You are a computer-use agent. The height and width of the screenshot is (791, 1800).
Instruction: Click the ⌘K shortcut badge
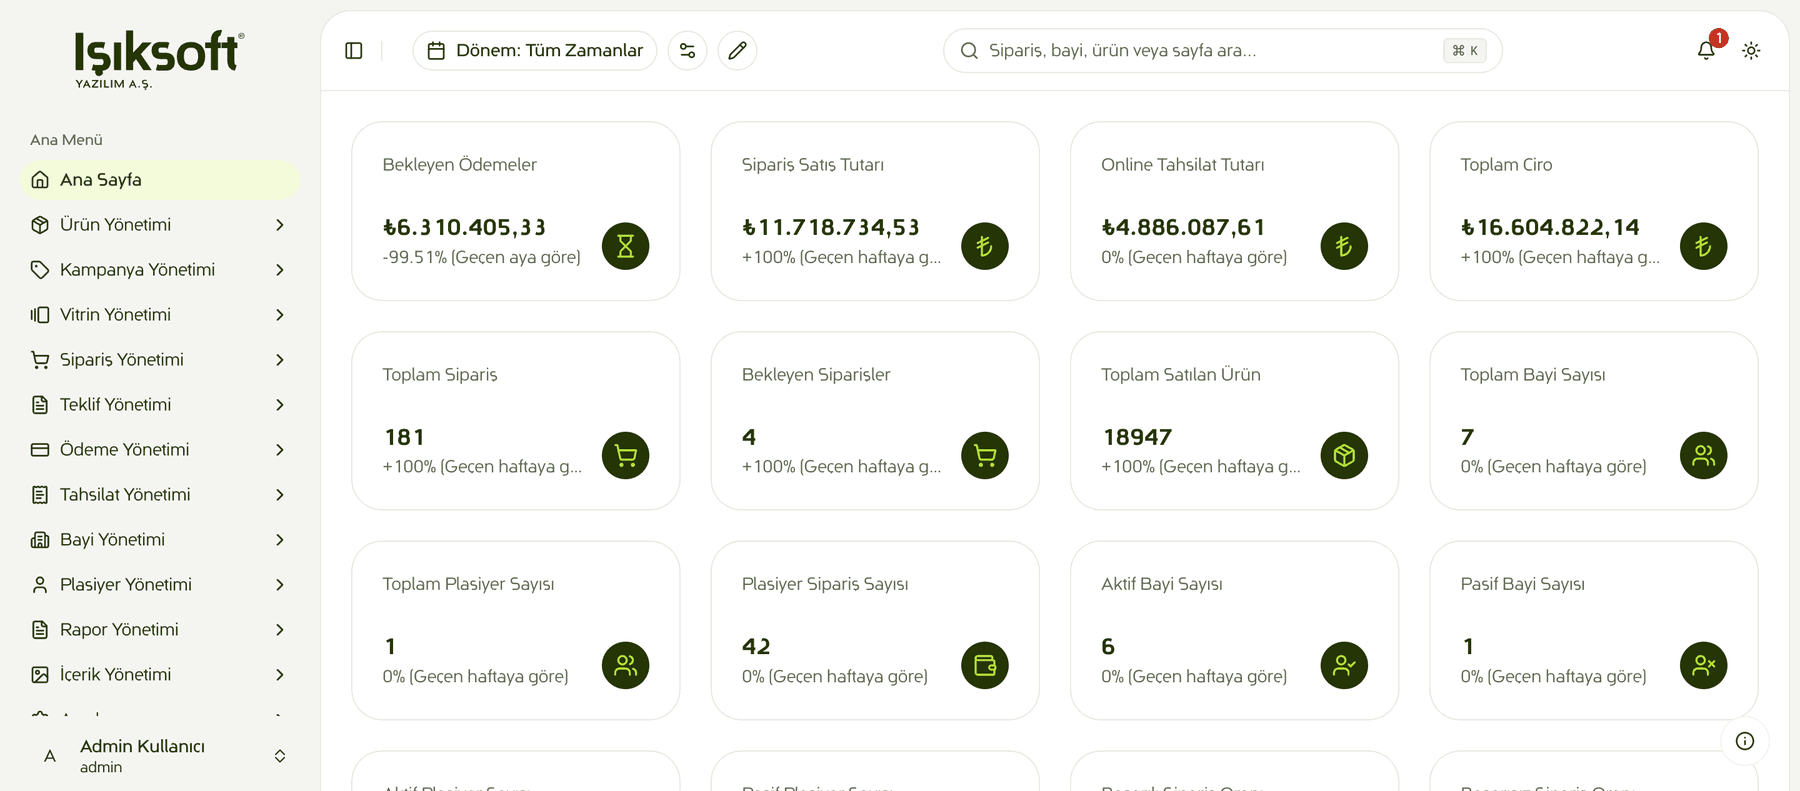[x=1465, y=51]
